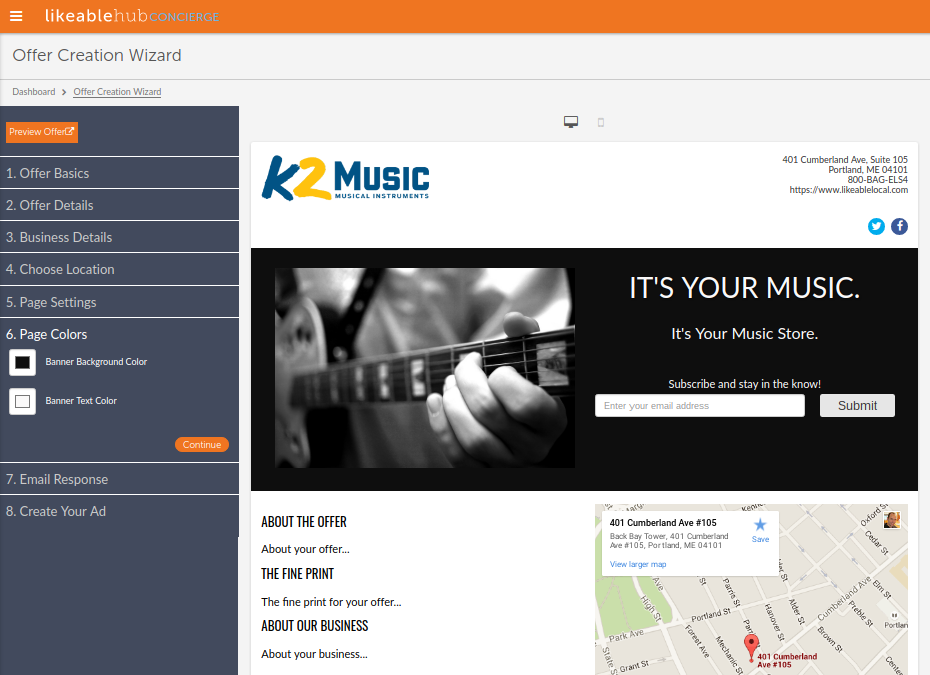Viewport: 930px width, 675px height.
Task: Click the email address input field
Action: click(700, 406)
